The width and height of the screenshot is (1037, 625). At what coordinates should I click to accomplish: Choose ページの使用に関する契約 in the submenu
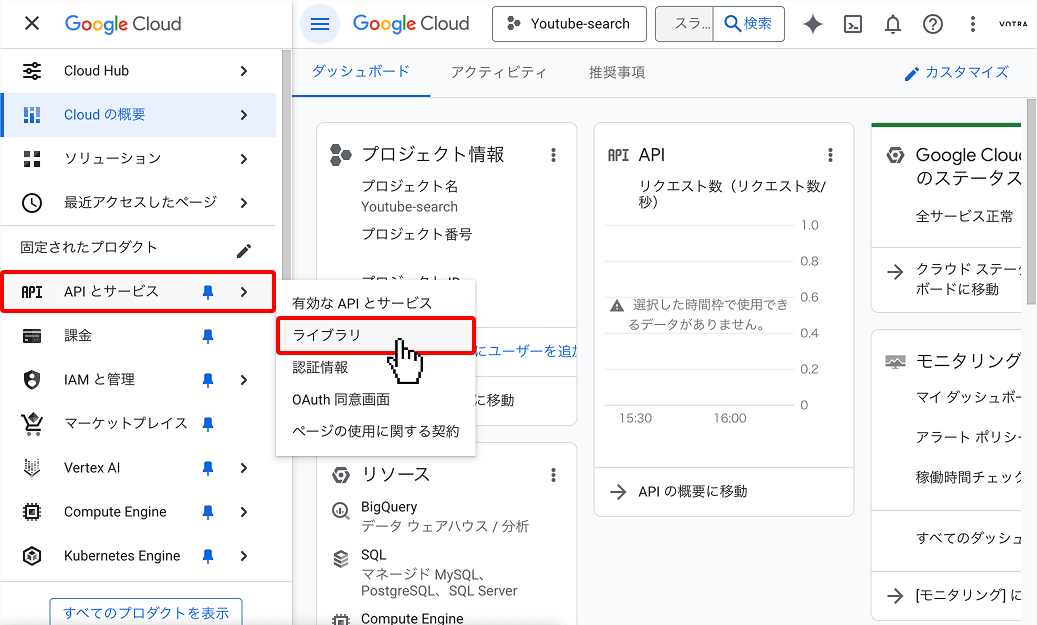[x=375, y=431]
